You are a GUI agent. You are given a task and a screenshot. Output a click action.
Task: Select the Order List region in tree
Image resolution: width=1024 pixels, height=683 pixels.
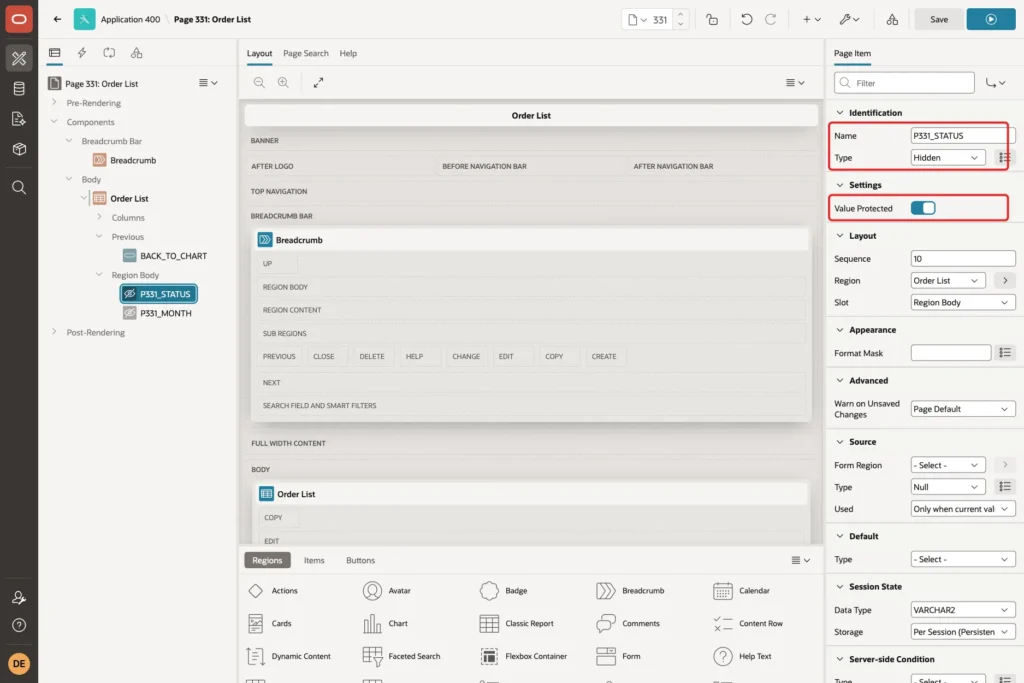pyautogui.click(x=121, y=198)
